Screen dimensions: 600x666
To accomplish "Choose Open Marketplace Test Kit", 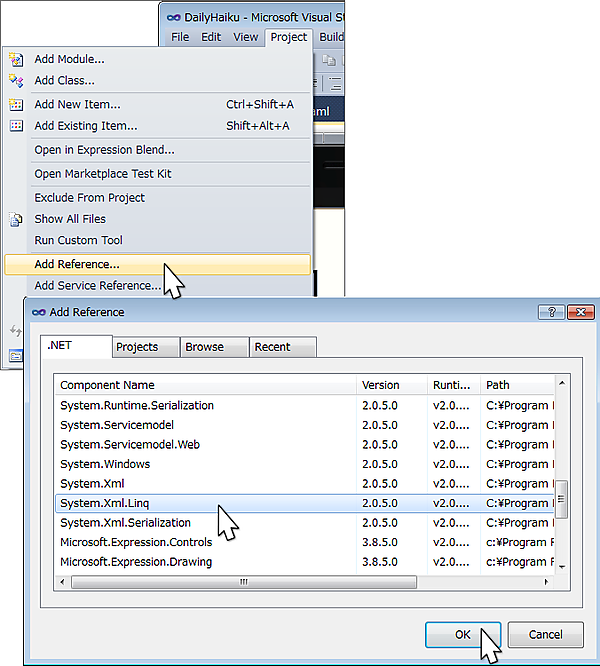I will 158,174.
